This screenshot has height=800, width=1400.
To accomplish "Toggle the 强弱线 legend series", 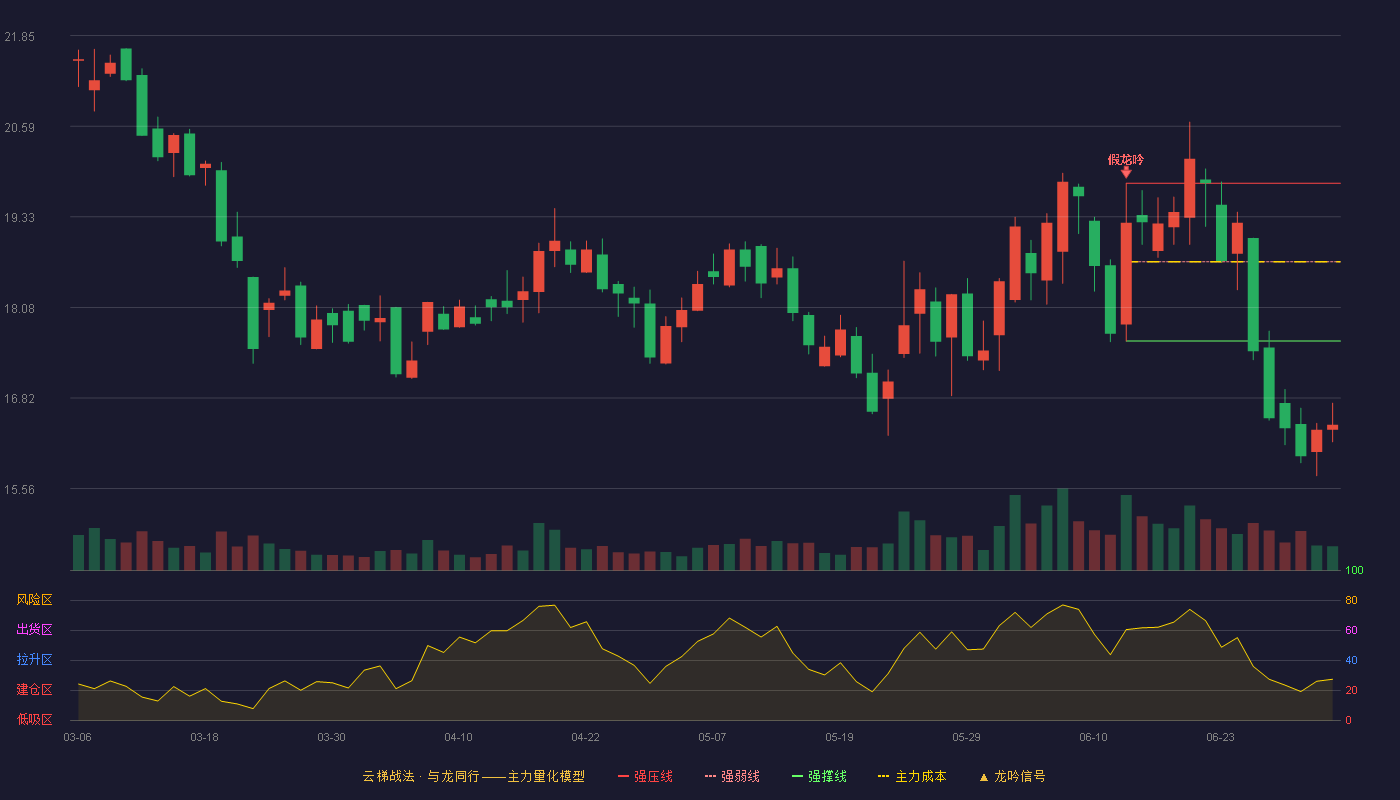I will click(732, 776).
